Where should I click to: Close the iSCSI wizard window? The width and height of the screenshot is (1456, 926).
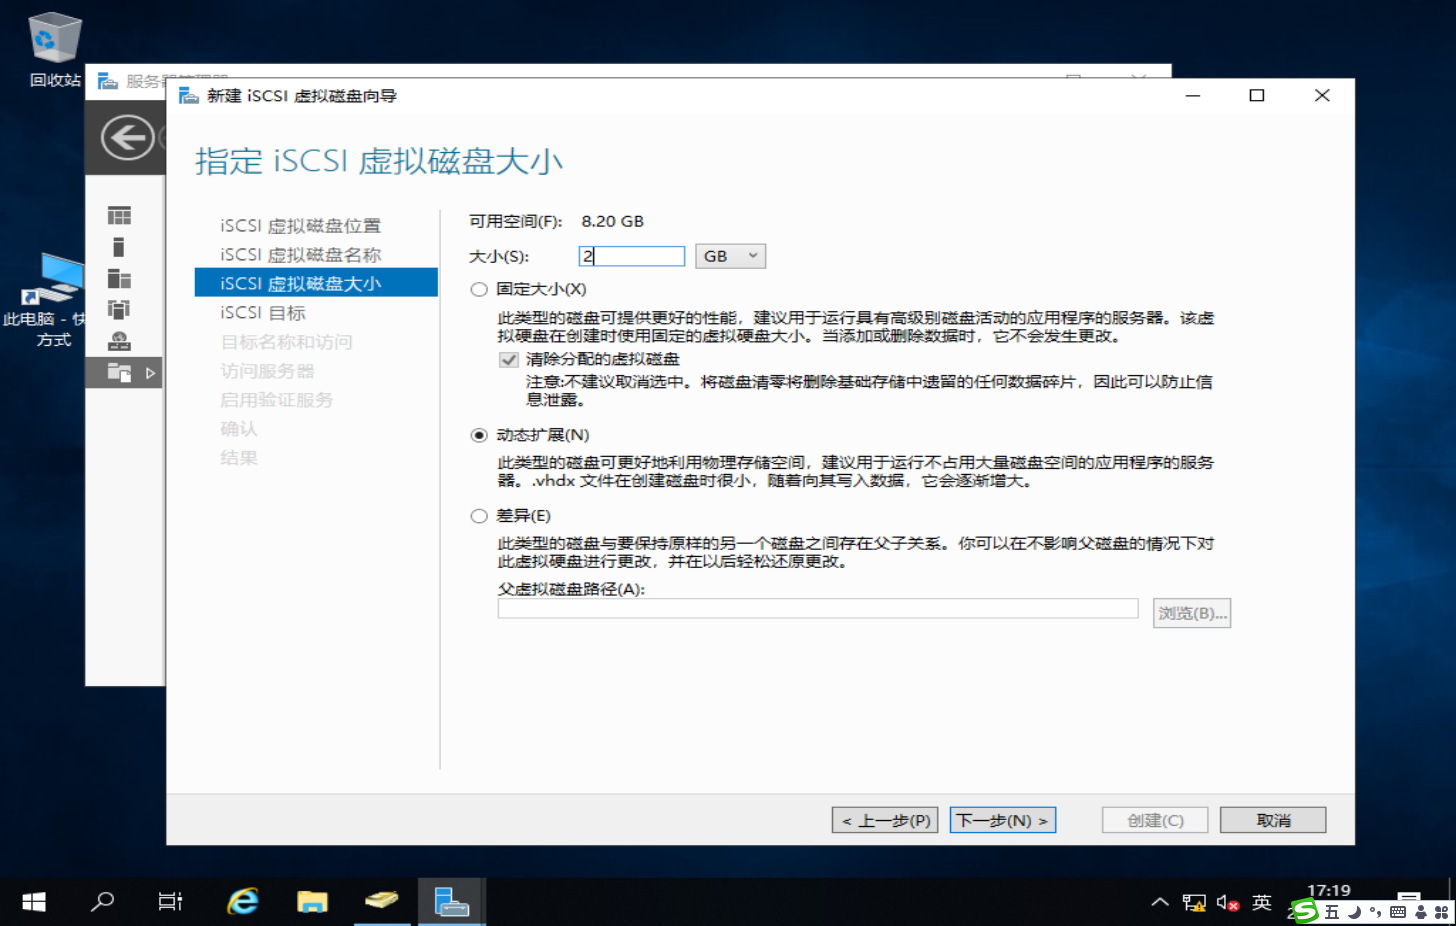(x=1322, y=96)
